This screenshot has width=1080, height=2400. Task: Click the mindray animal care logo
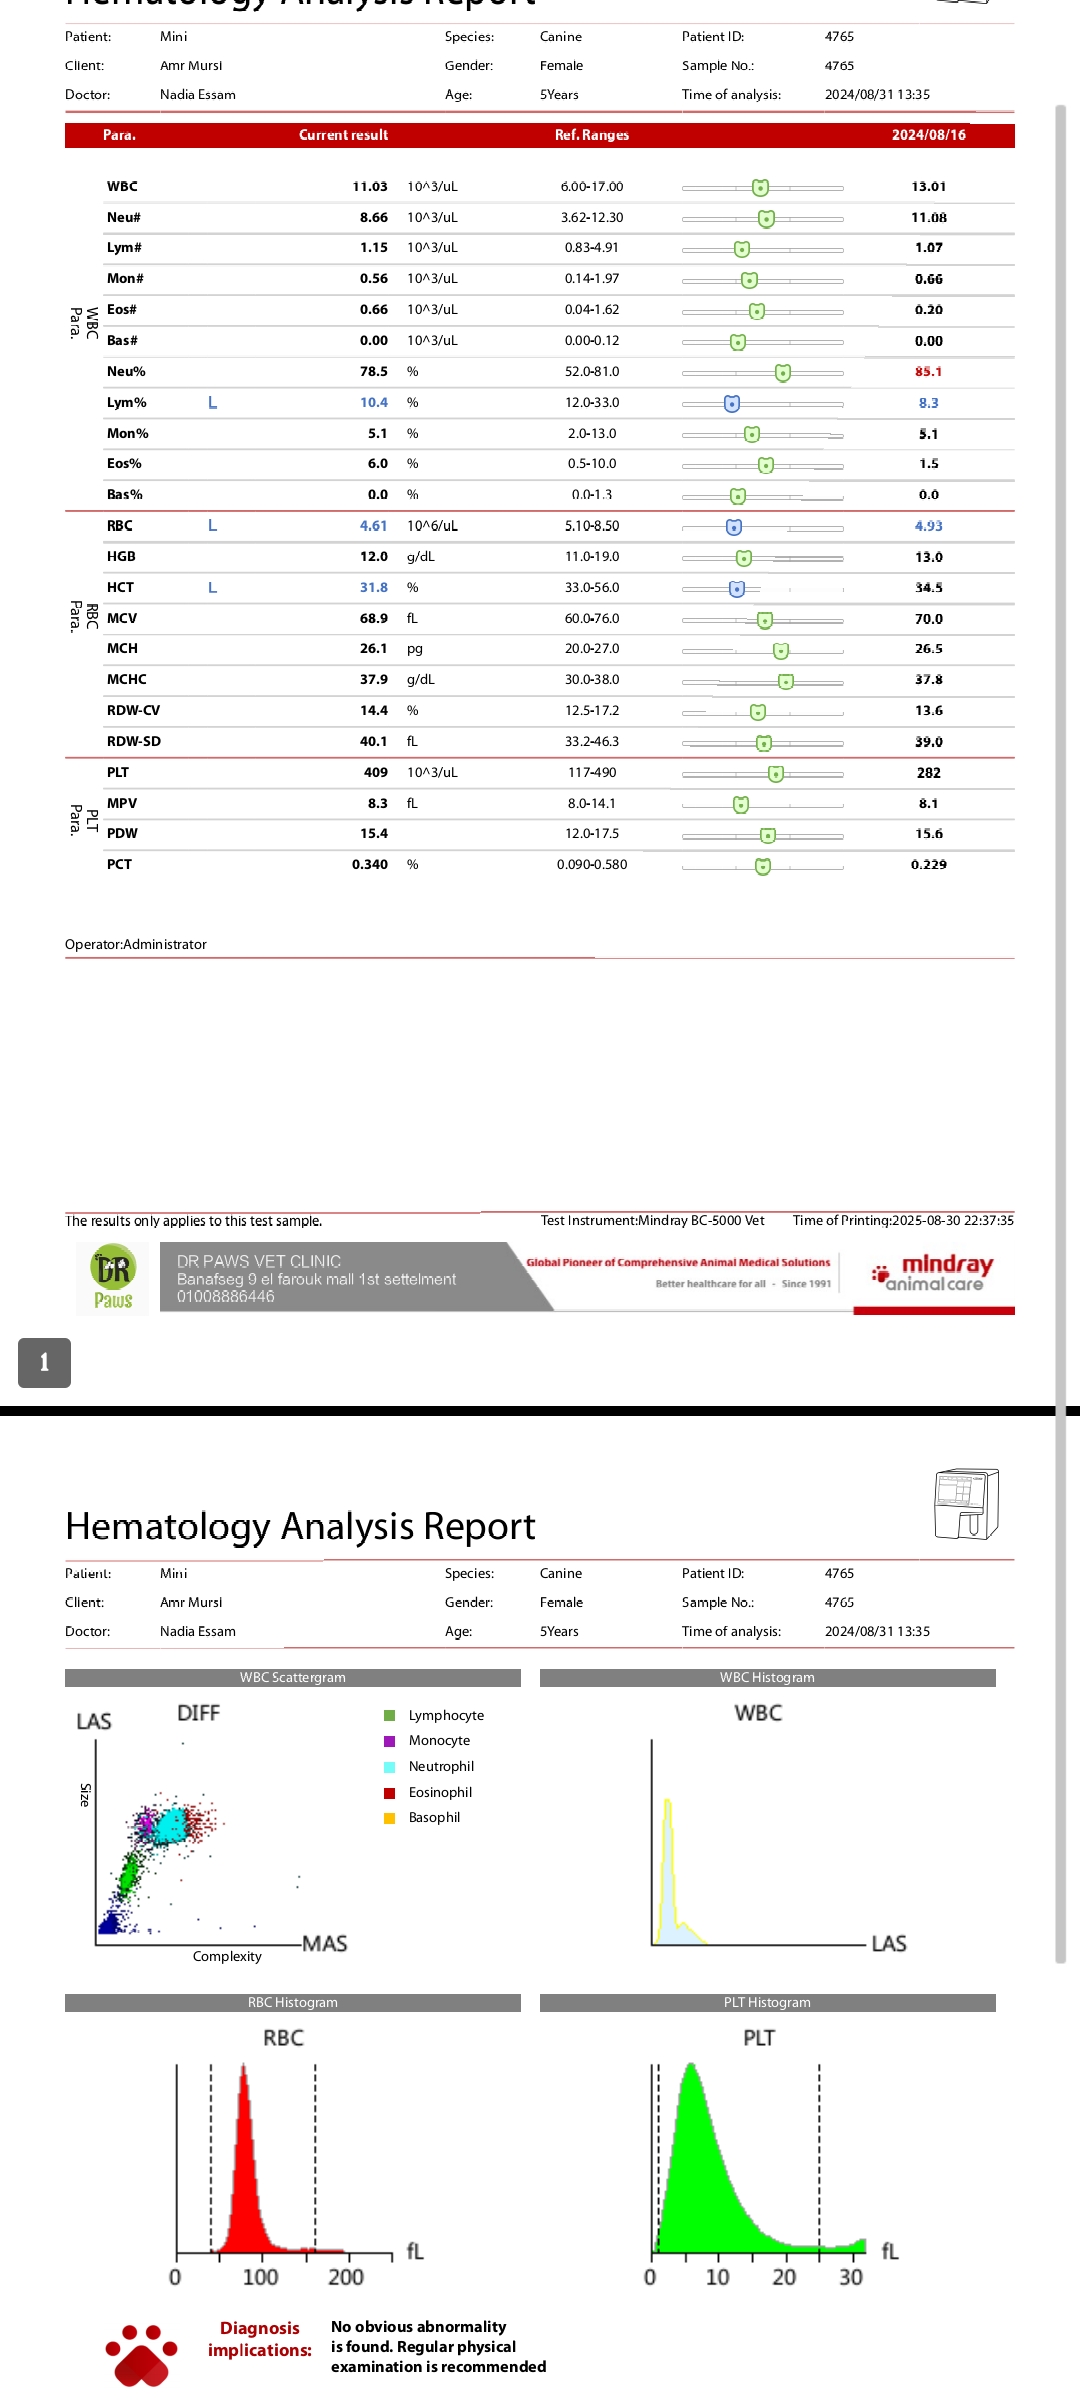[x=933, y=1273]
